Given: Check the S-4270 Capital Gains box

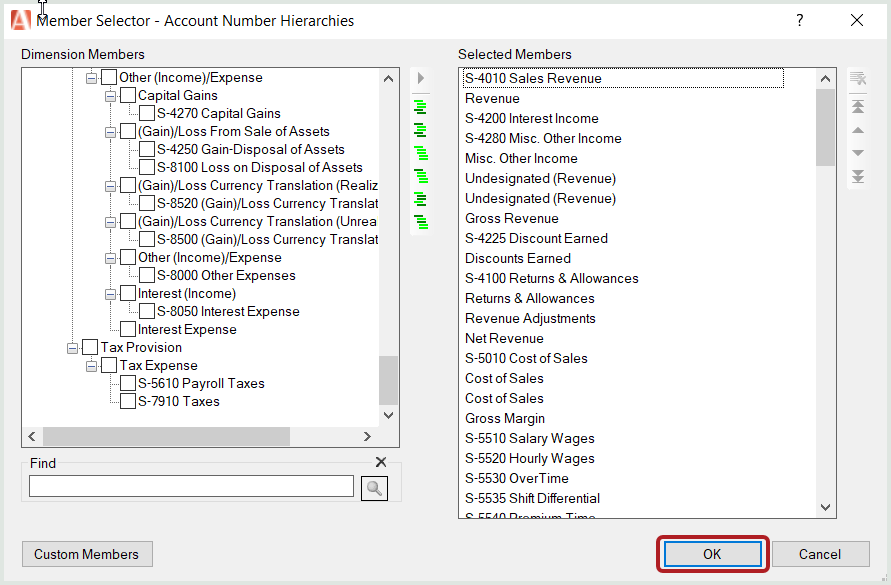Looking at the screenshot, I should (x=147, y=113).
